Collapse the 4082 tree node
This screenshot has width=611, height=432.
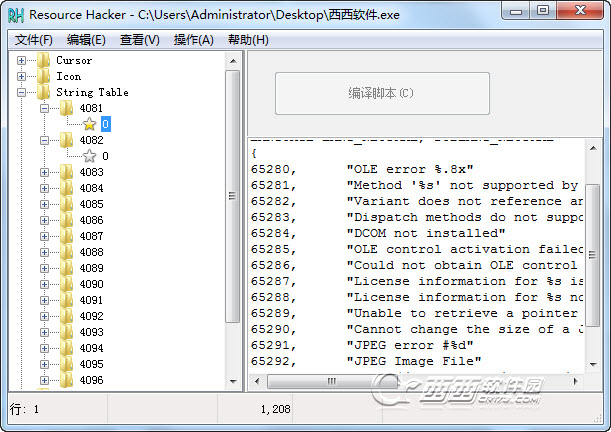tap(44, 140)
